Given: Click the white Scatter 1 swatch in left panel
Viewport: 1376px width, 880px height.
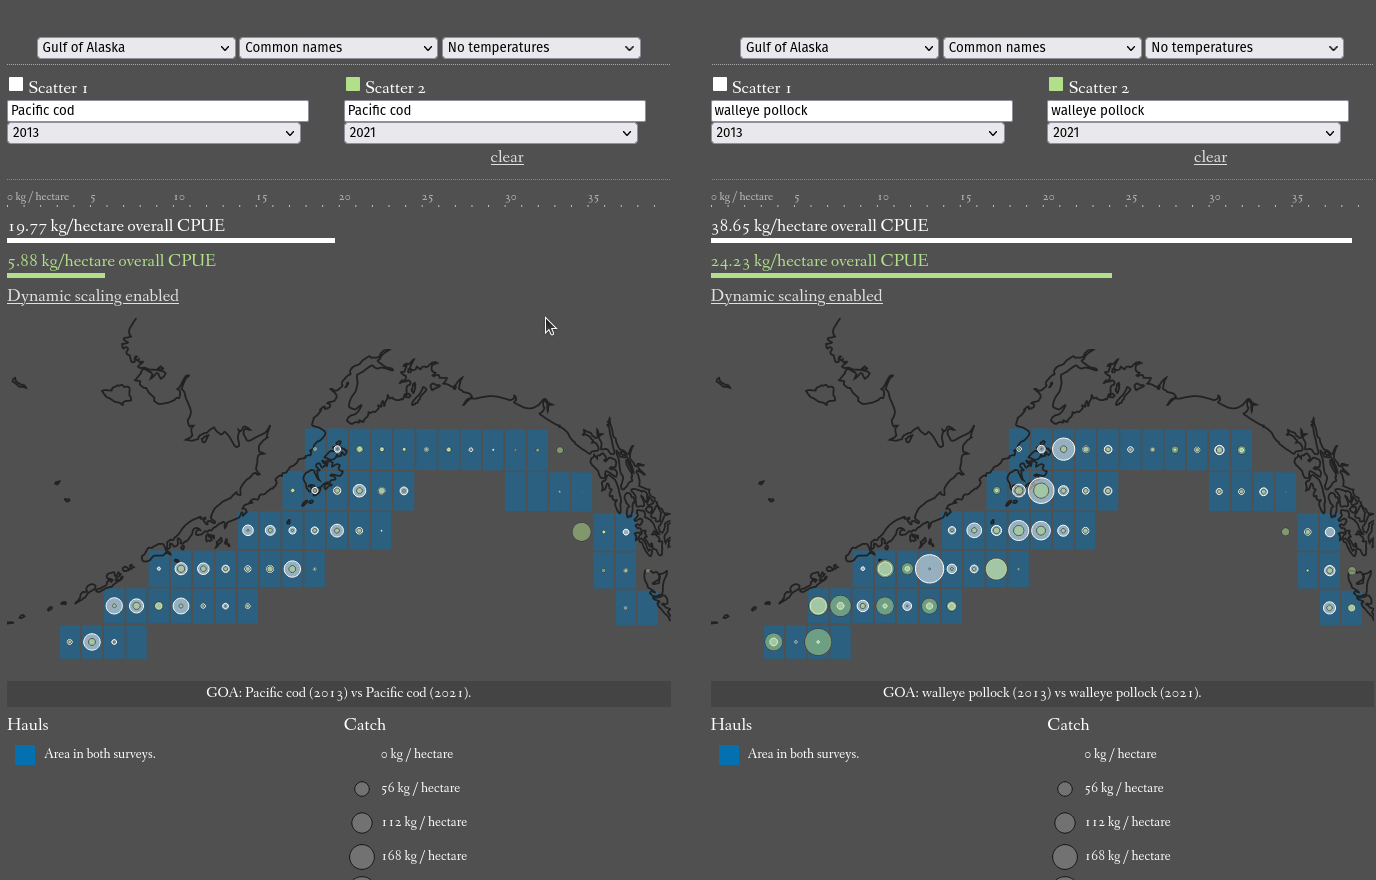Looking at the screenshot, I should pos(16,85).
